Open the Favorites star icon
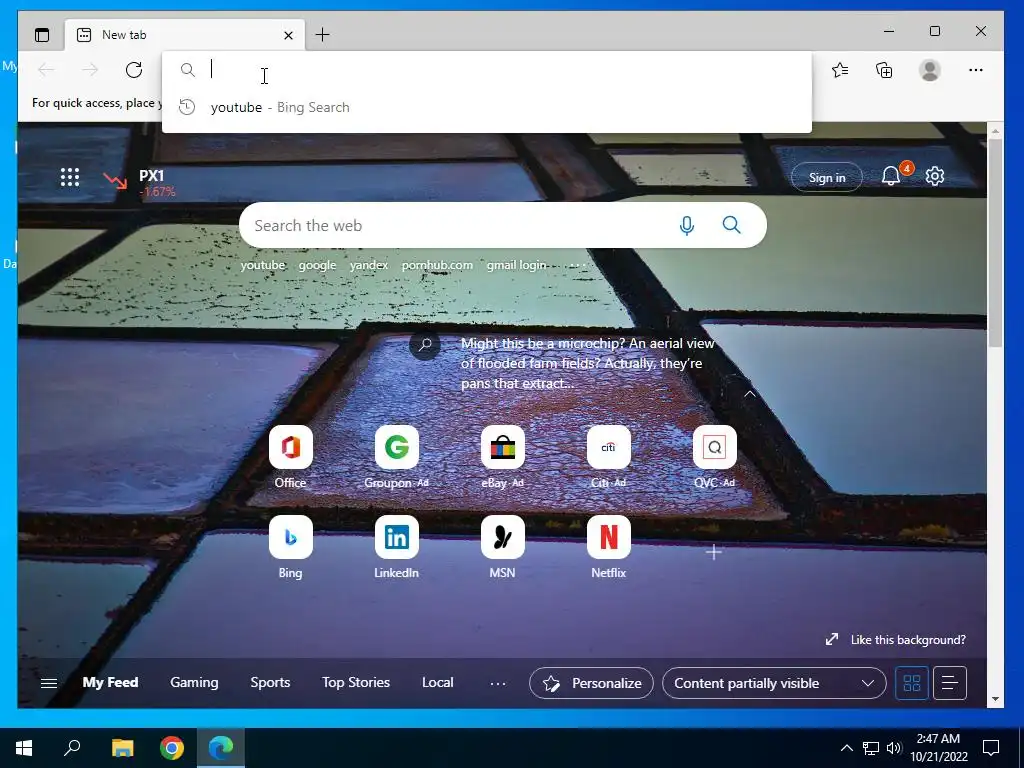 pyautogui.click(x=840, y=70)
